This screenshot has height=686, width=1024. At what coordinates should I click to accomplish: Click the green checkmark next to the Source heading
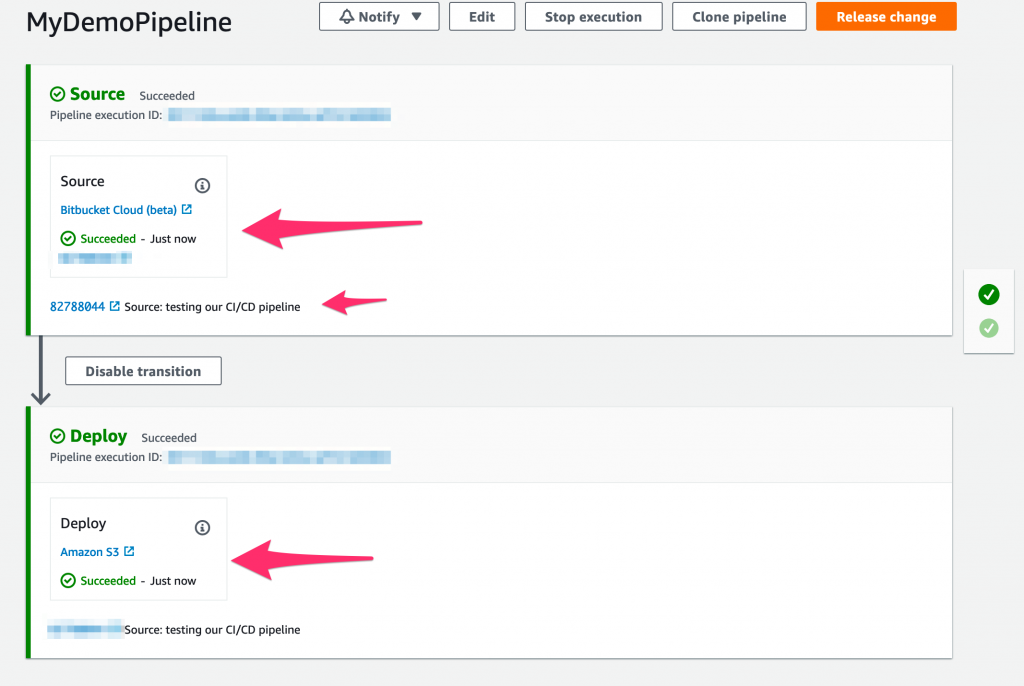57,94
